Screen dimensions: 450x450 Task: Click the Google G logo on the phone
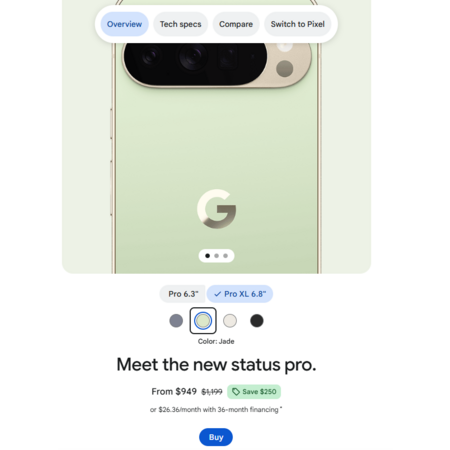coord(217,209)
